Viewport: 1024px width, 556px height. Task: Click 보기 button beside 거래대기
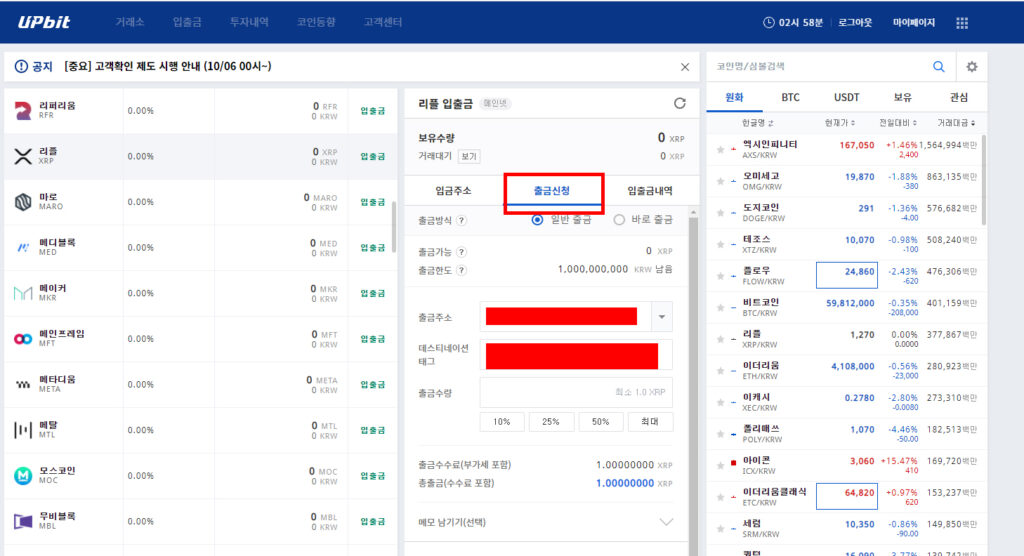(469, 157)
